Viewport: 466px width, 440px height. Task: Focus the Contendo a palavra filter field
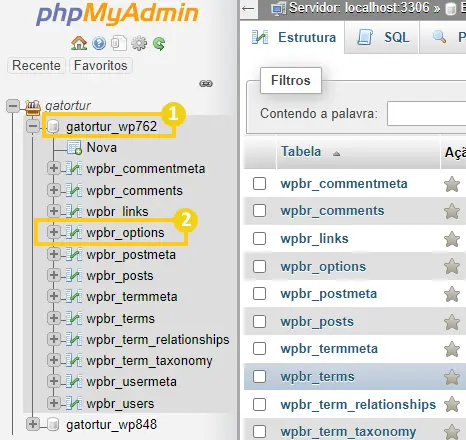pyautogui.click(x=426, y=114)
